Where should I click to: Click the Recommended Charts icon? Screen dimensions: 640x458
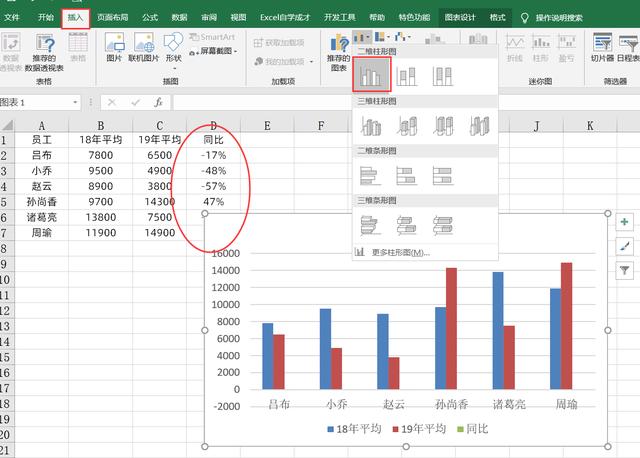tap(339, 53)
